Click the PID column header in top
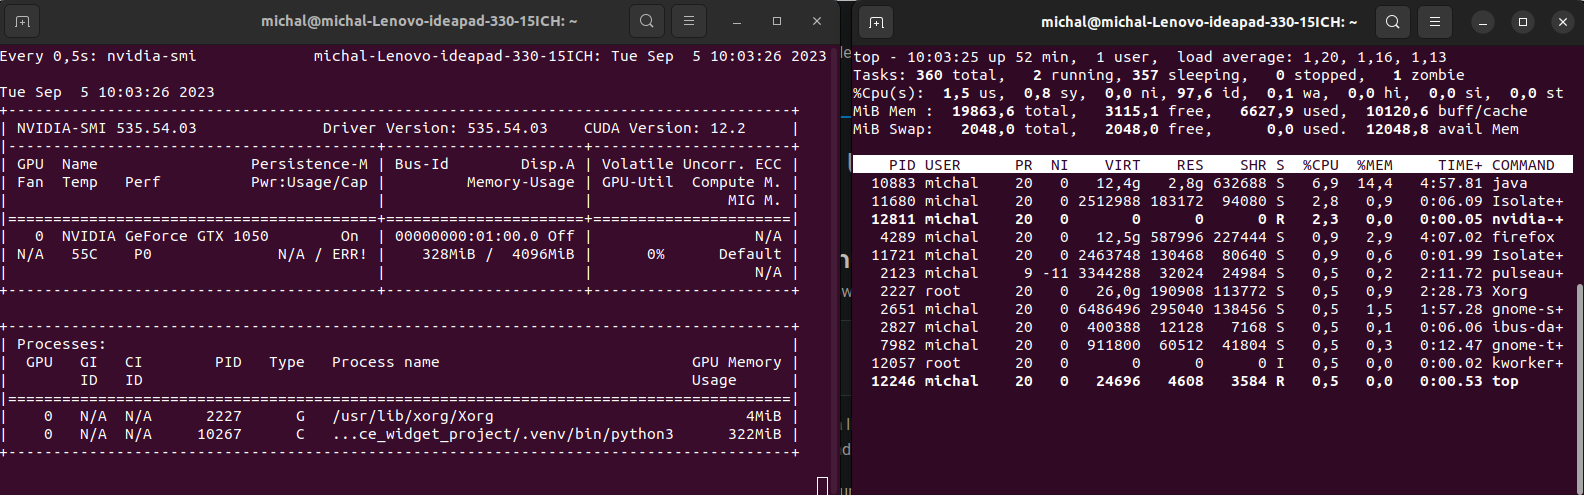Viewport: 1584px width, 495px height. pyautogui.click(x=902, y=165)
